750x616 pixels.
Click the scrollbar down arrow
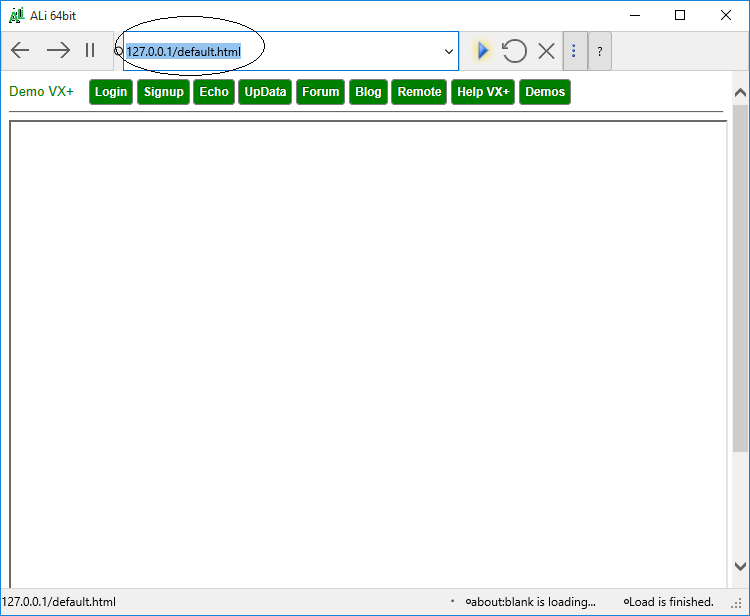coord(740,566)
